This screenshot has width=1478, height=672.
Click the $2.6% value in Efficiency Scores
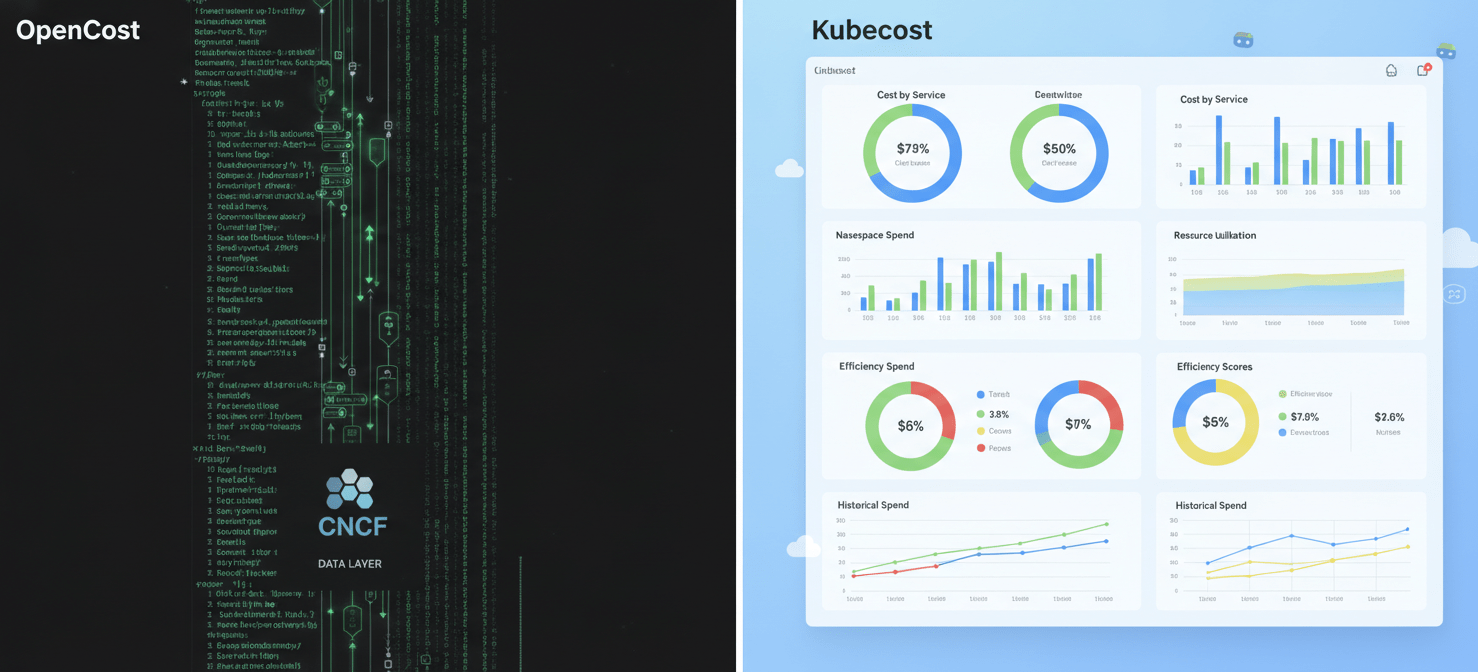[1389, 417]
